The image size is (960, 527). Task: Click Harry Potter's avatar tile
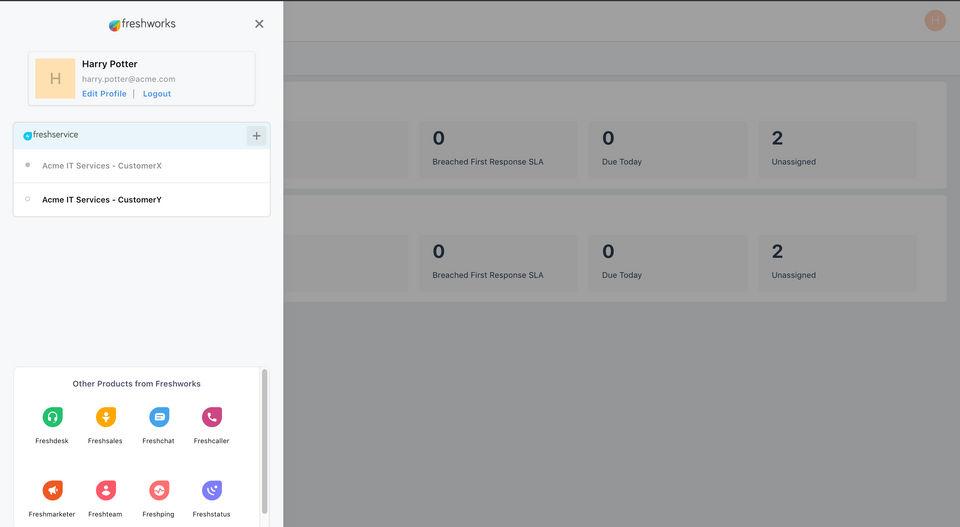(x=55, y=78)
